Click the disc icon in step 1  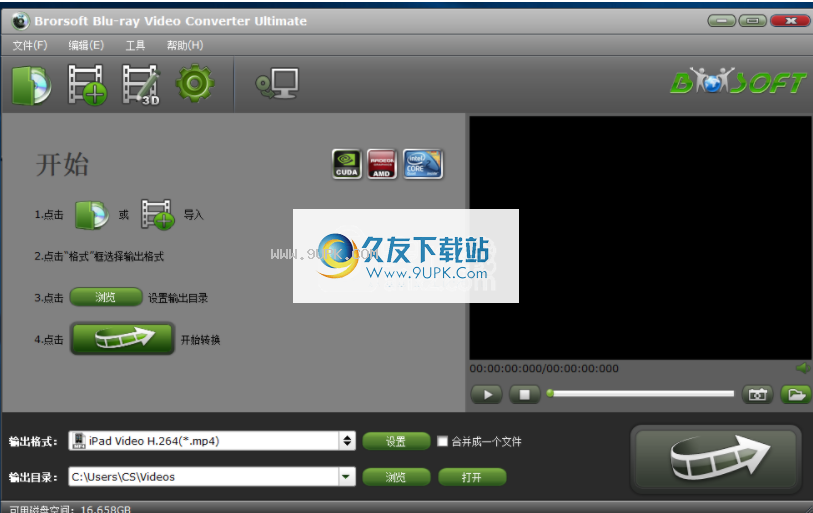[x=91, y=215]
